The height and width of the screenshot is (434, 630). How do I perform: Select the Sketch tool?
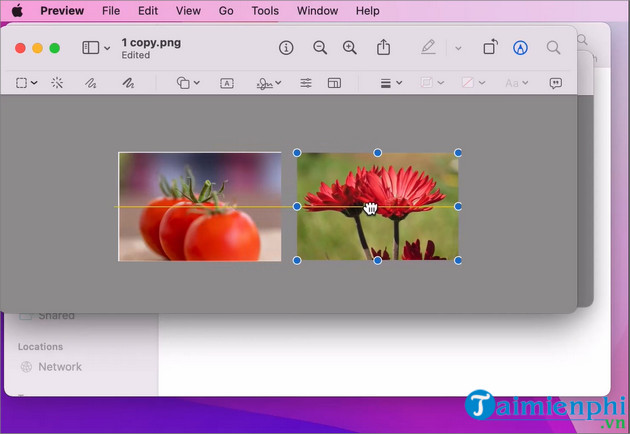[x=90, y=83]
